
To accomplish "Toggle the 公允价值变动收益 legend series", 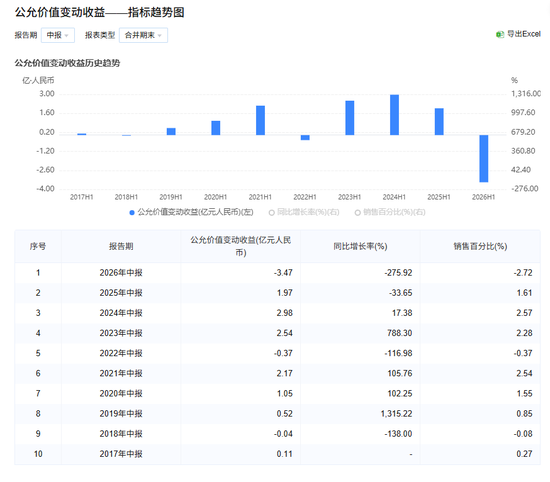I will coord(192,212).
